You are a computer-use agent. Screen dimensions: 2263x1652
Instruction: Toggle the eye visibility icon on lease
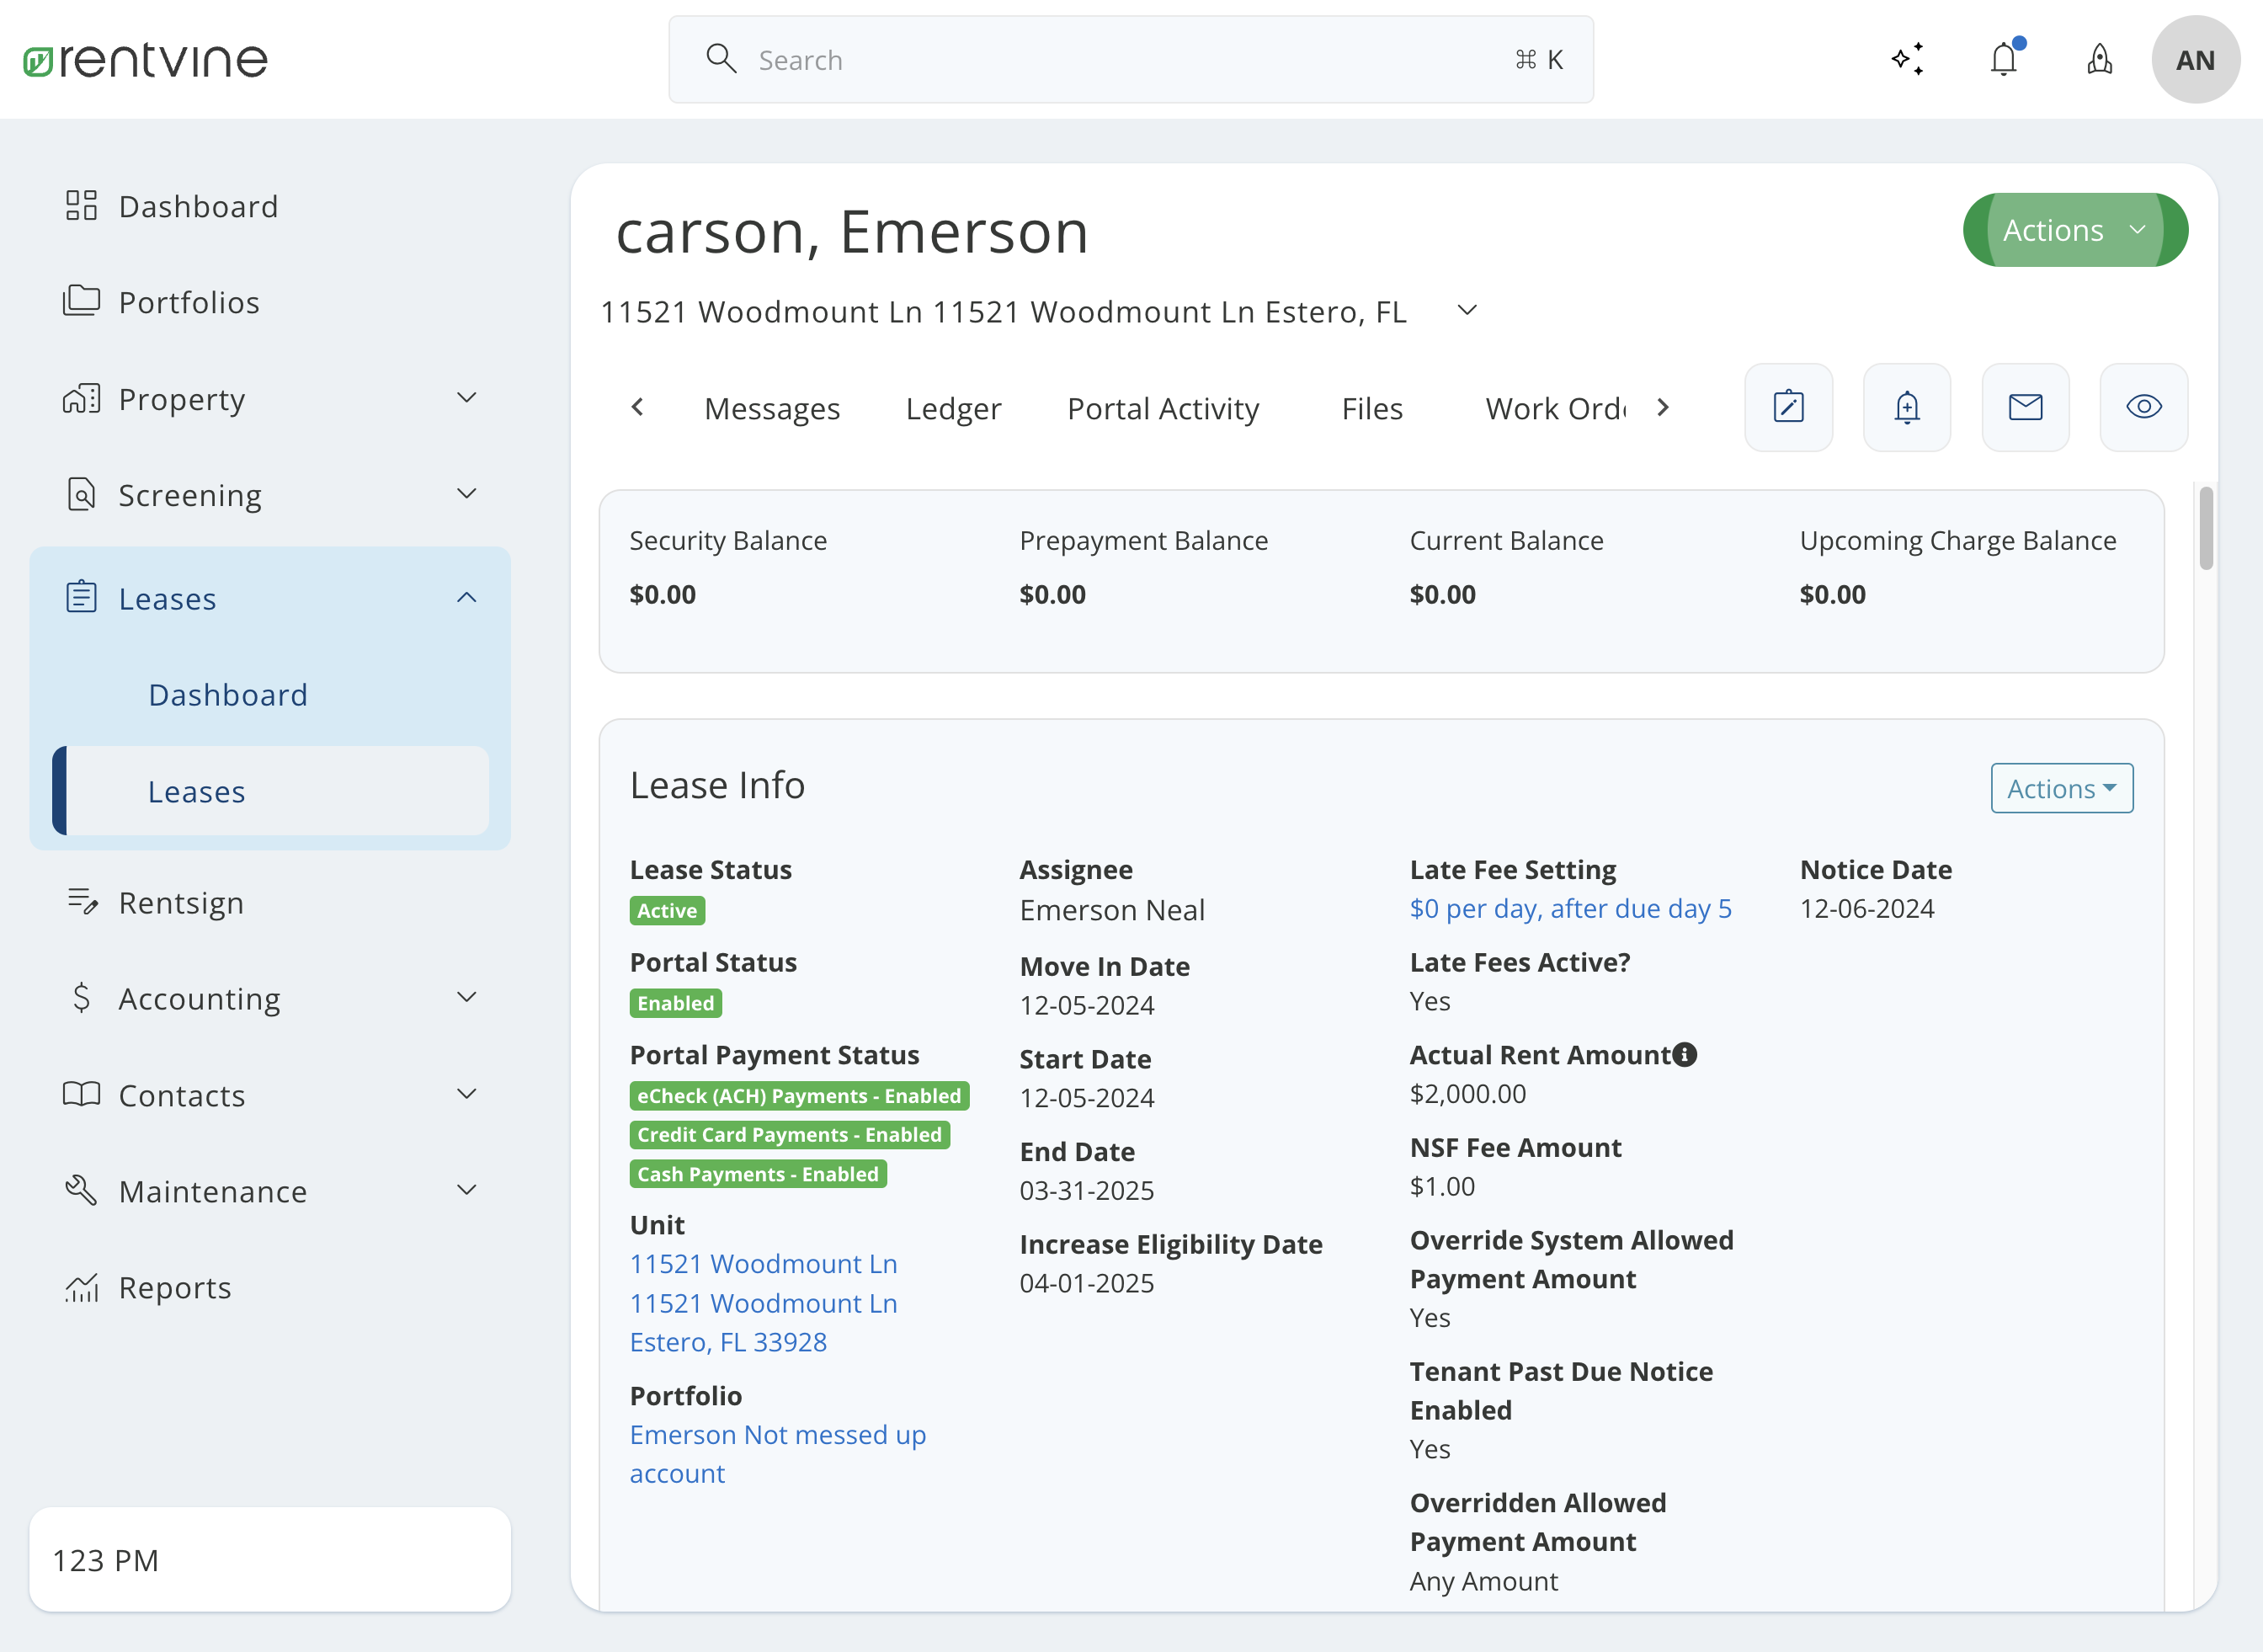(2145, 408)
